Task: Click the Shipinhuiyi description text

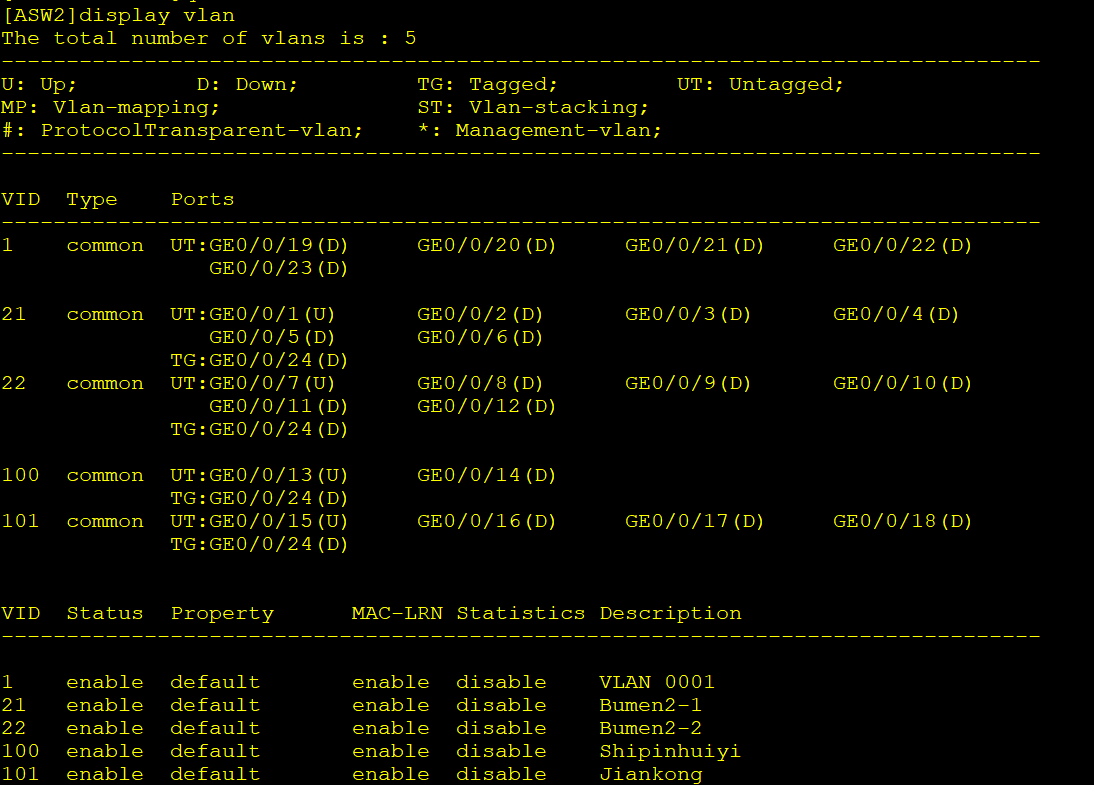Action: (670, 752)
